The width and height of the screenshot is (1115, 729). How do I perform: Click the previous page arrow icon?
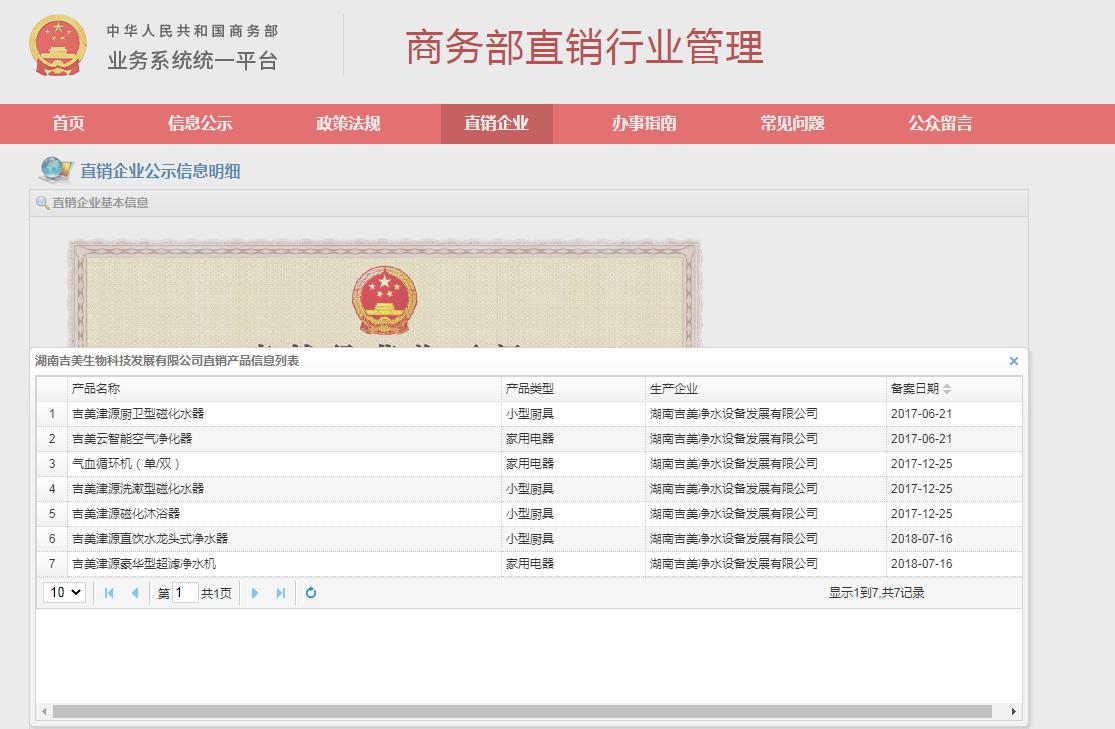click(133, 593)
